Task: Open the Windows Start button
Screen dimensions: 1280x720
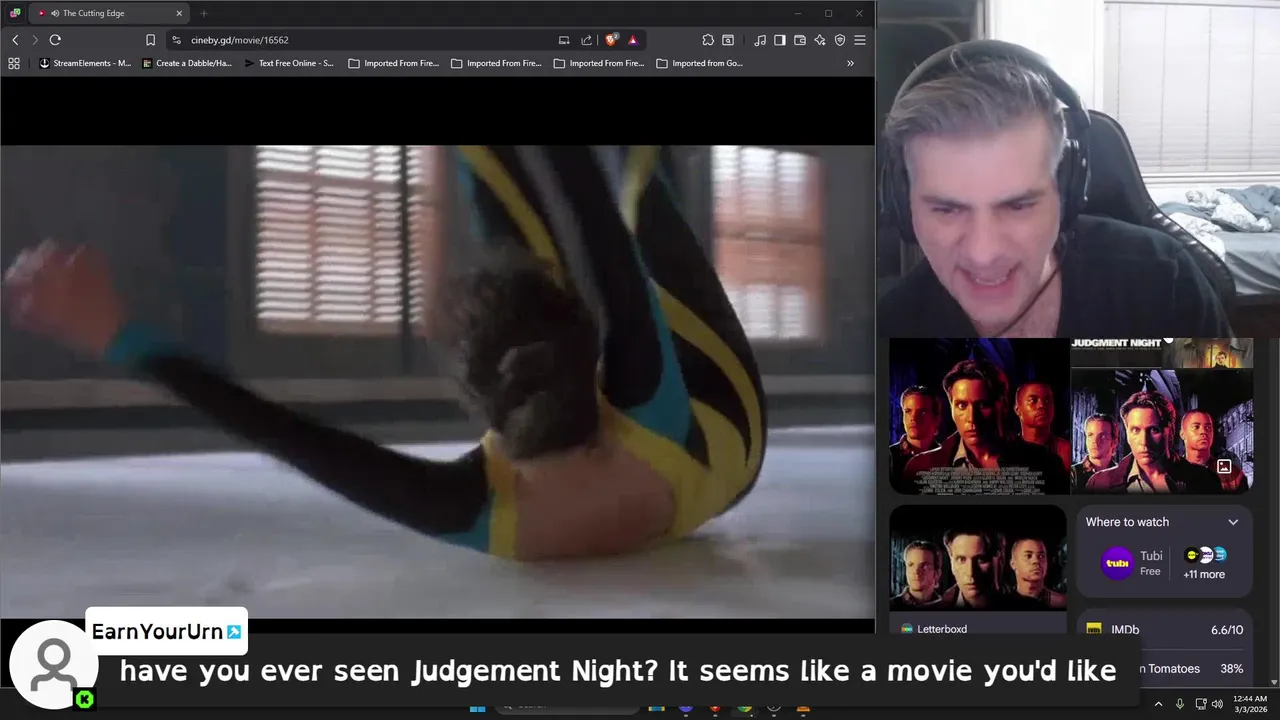Action: pyautogui.click(x=477, y=708)
